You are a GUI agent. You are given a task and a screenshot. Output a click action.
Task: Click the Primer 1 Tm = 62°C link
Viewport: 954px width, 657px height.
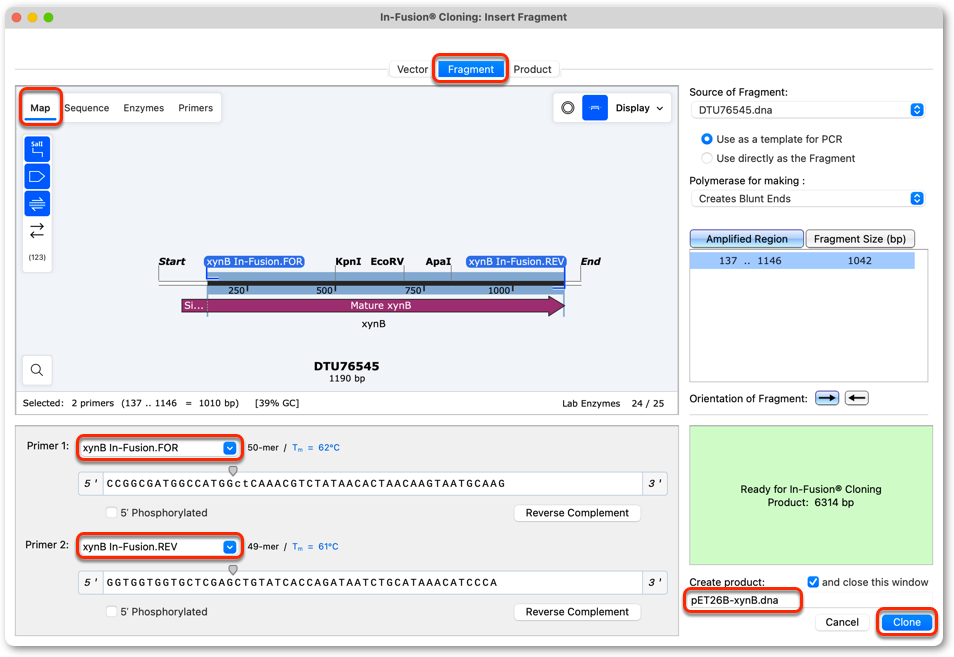point(316,448)
